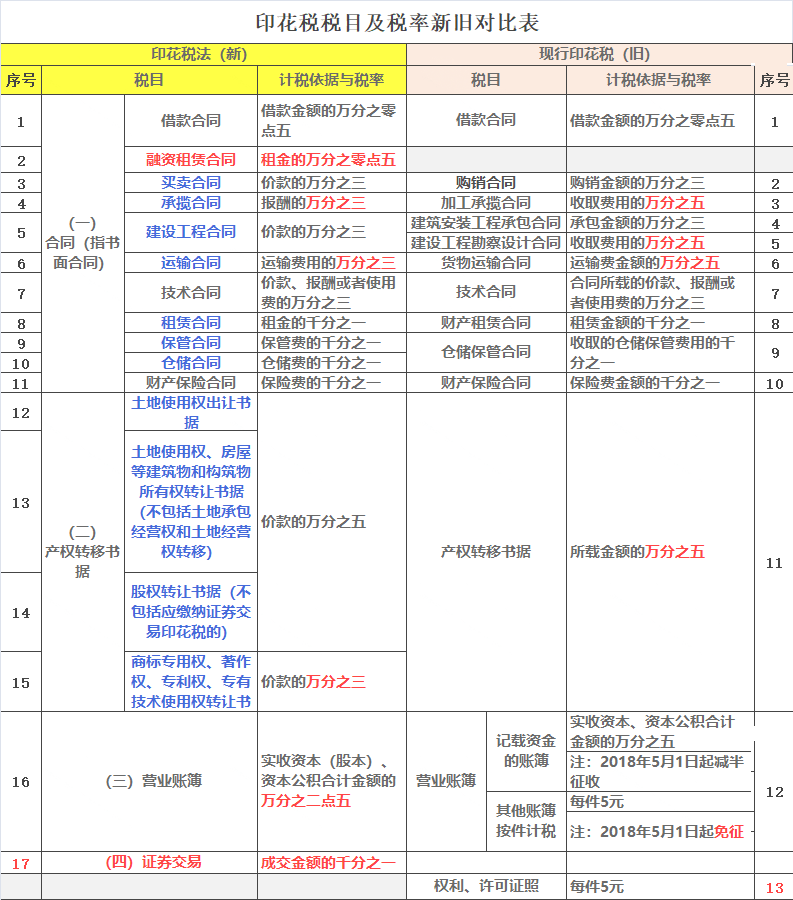Image resolution: width=793 pixels, height=900 pixels.
Task: Select the 记载资金的账簿 cell
Action: pos(526,751)
